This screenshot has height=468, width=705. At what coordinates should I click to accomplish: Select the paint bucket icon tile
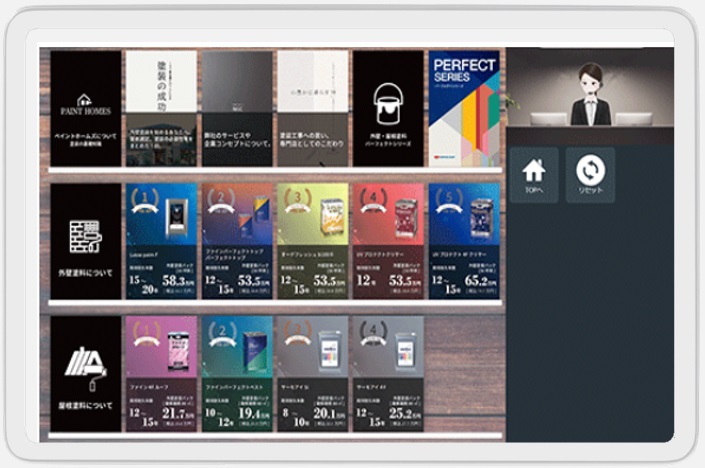pos(387,108)
